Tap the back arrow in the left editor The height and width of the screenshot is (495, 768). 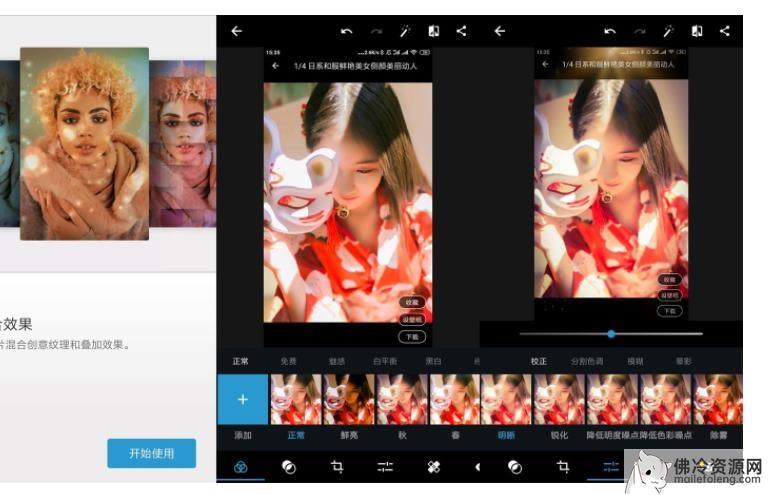pyautogui.click(x=236, y=31)
